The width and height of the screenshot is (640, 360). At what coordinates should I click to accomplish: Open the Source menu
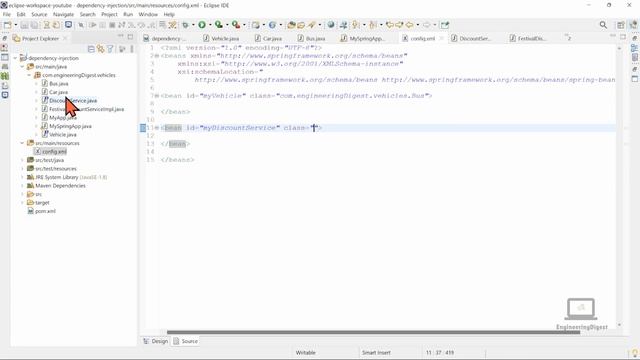click(x=39, y=14)
